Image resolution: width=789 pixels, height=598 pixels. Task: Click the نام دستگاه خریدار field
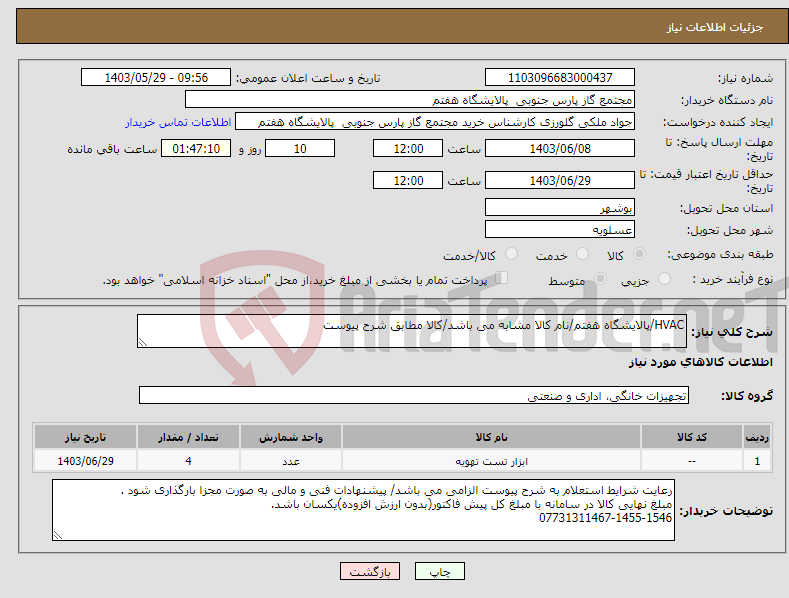410,100
